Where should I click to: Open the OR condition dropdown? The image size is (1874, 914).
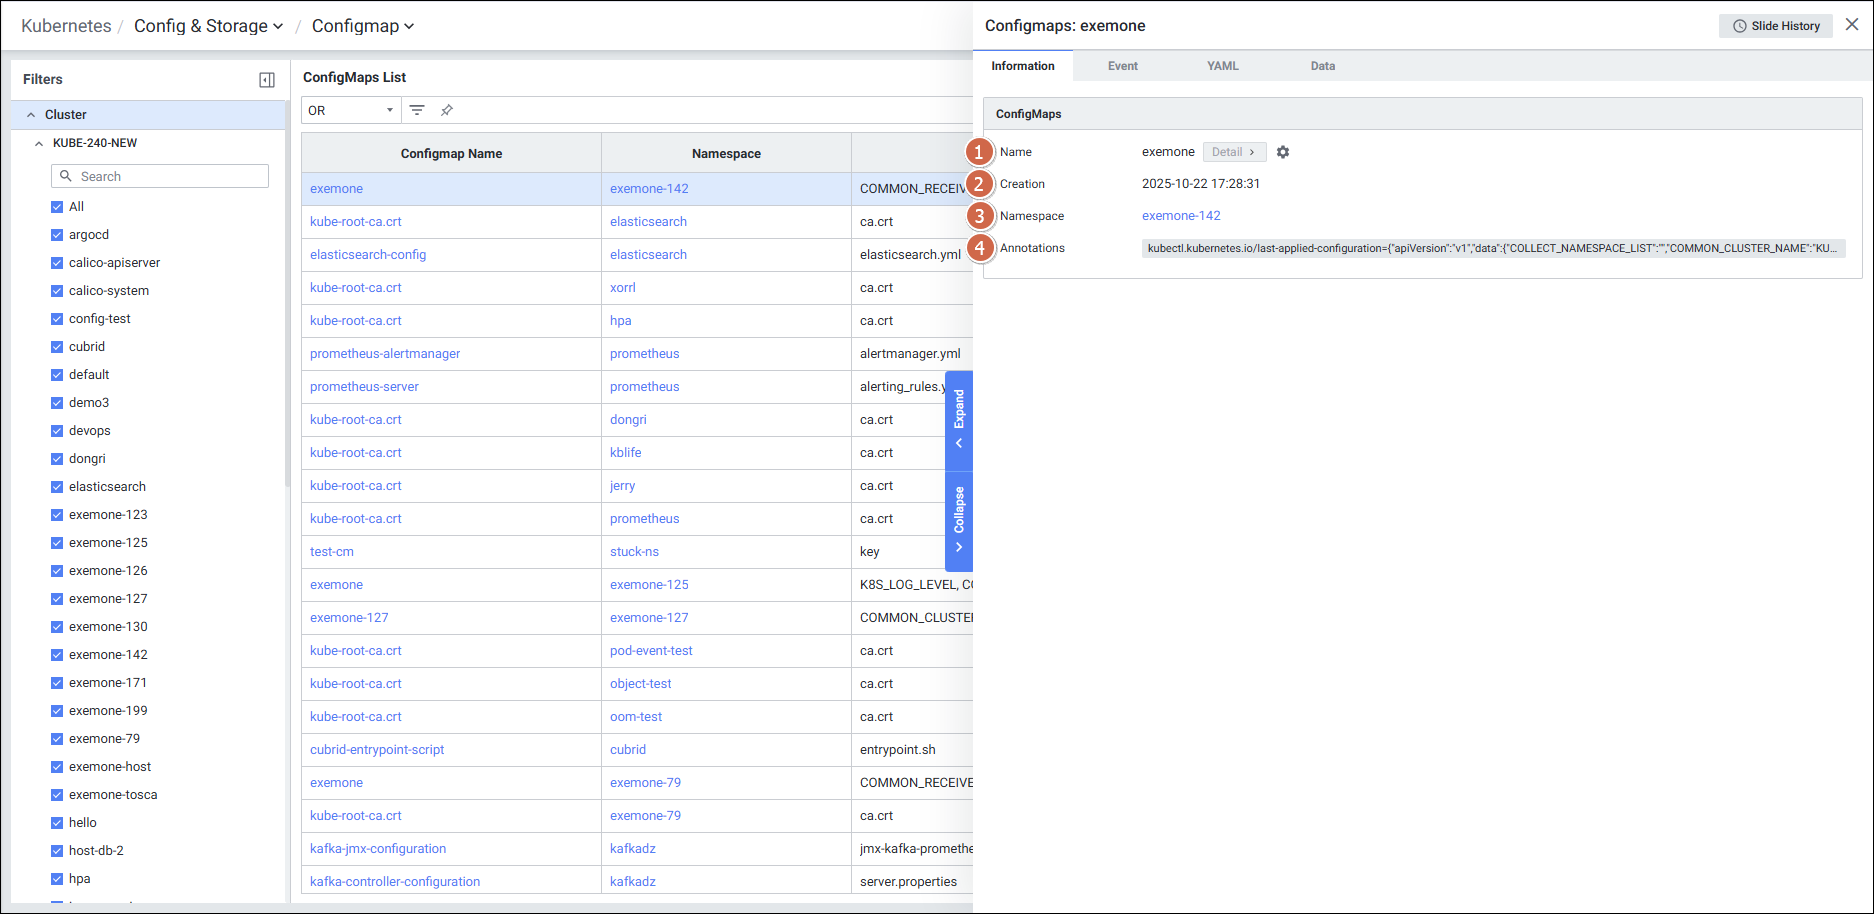(351, 110)
